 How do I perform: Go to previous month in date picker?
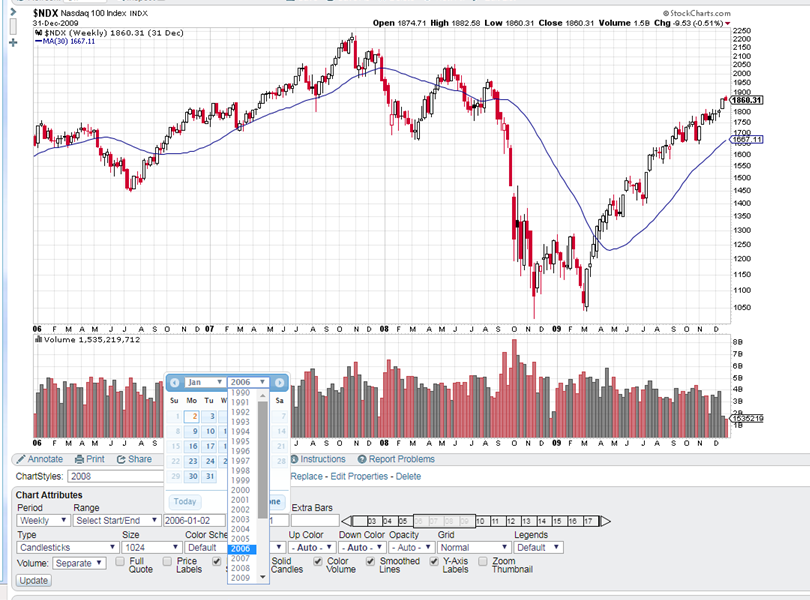[175, 382]
